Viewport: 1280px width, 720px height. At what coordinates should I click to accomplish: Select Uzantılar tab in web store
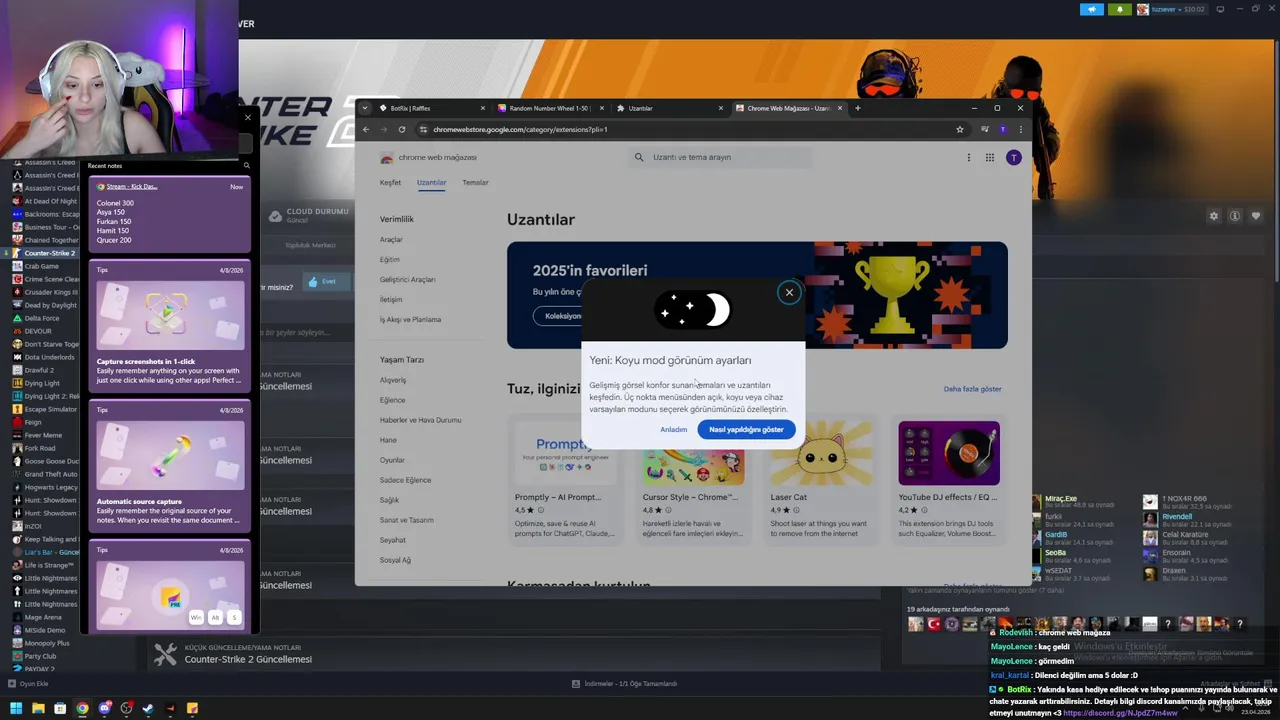point(431,183)
